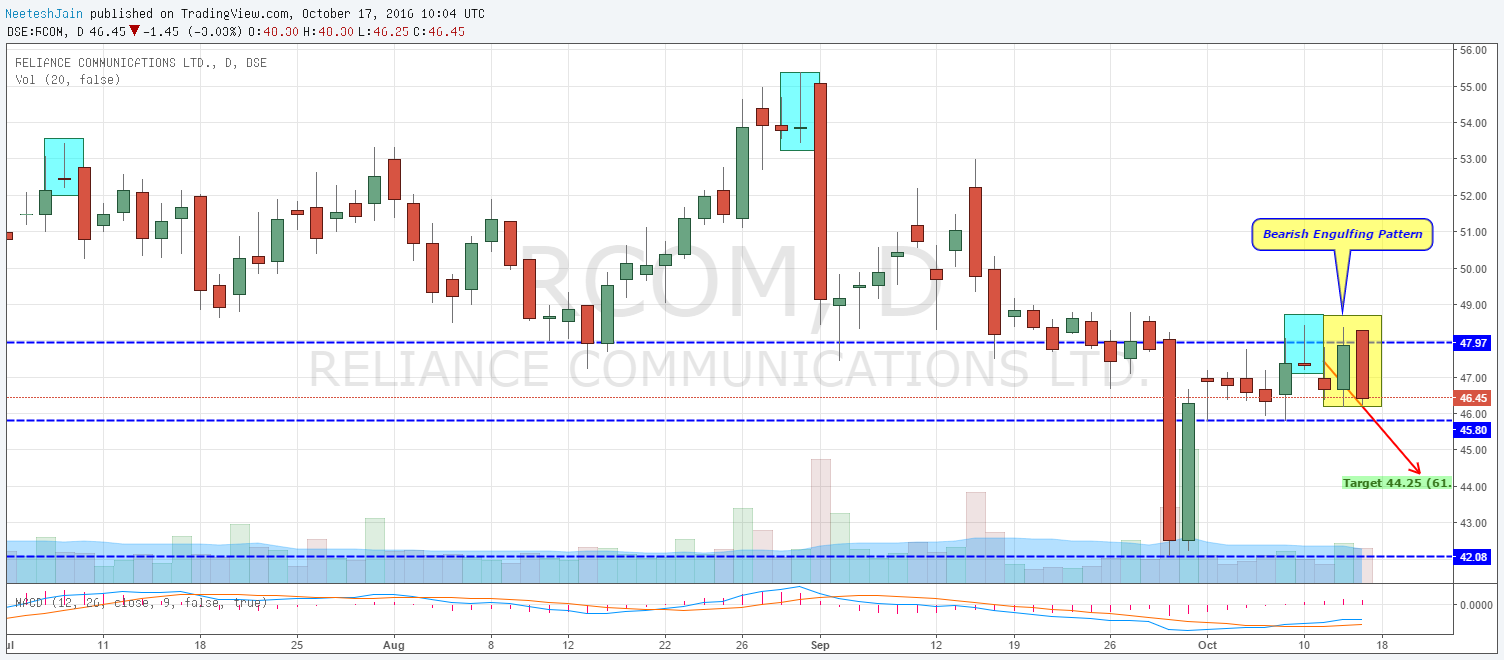The image size is (1504, 660).
Task: Click the 50.00 price axis tick
Action: pos(1474,269)
